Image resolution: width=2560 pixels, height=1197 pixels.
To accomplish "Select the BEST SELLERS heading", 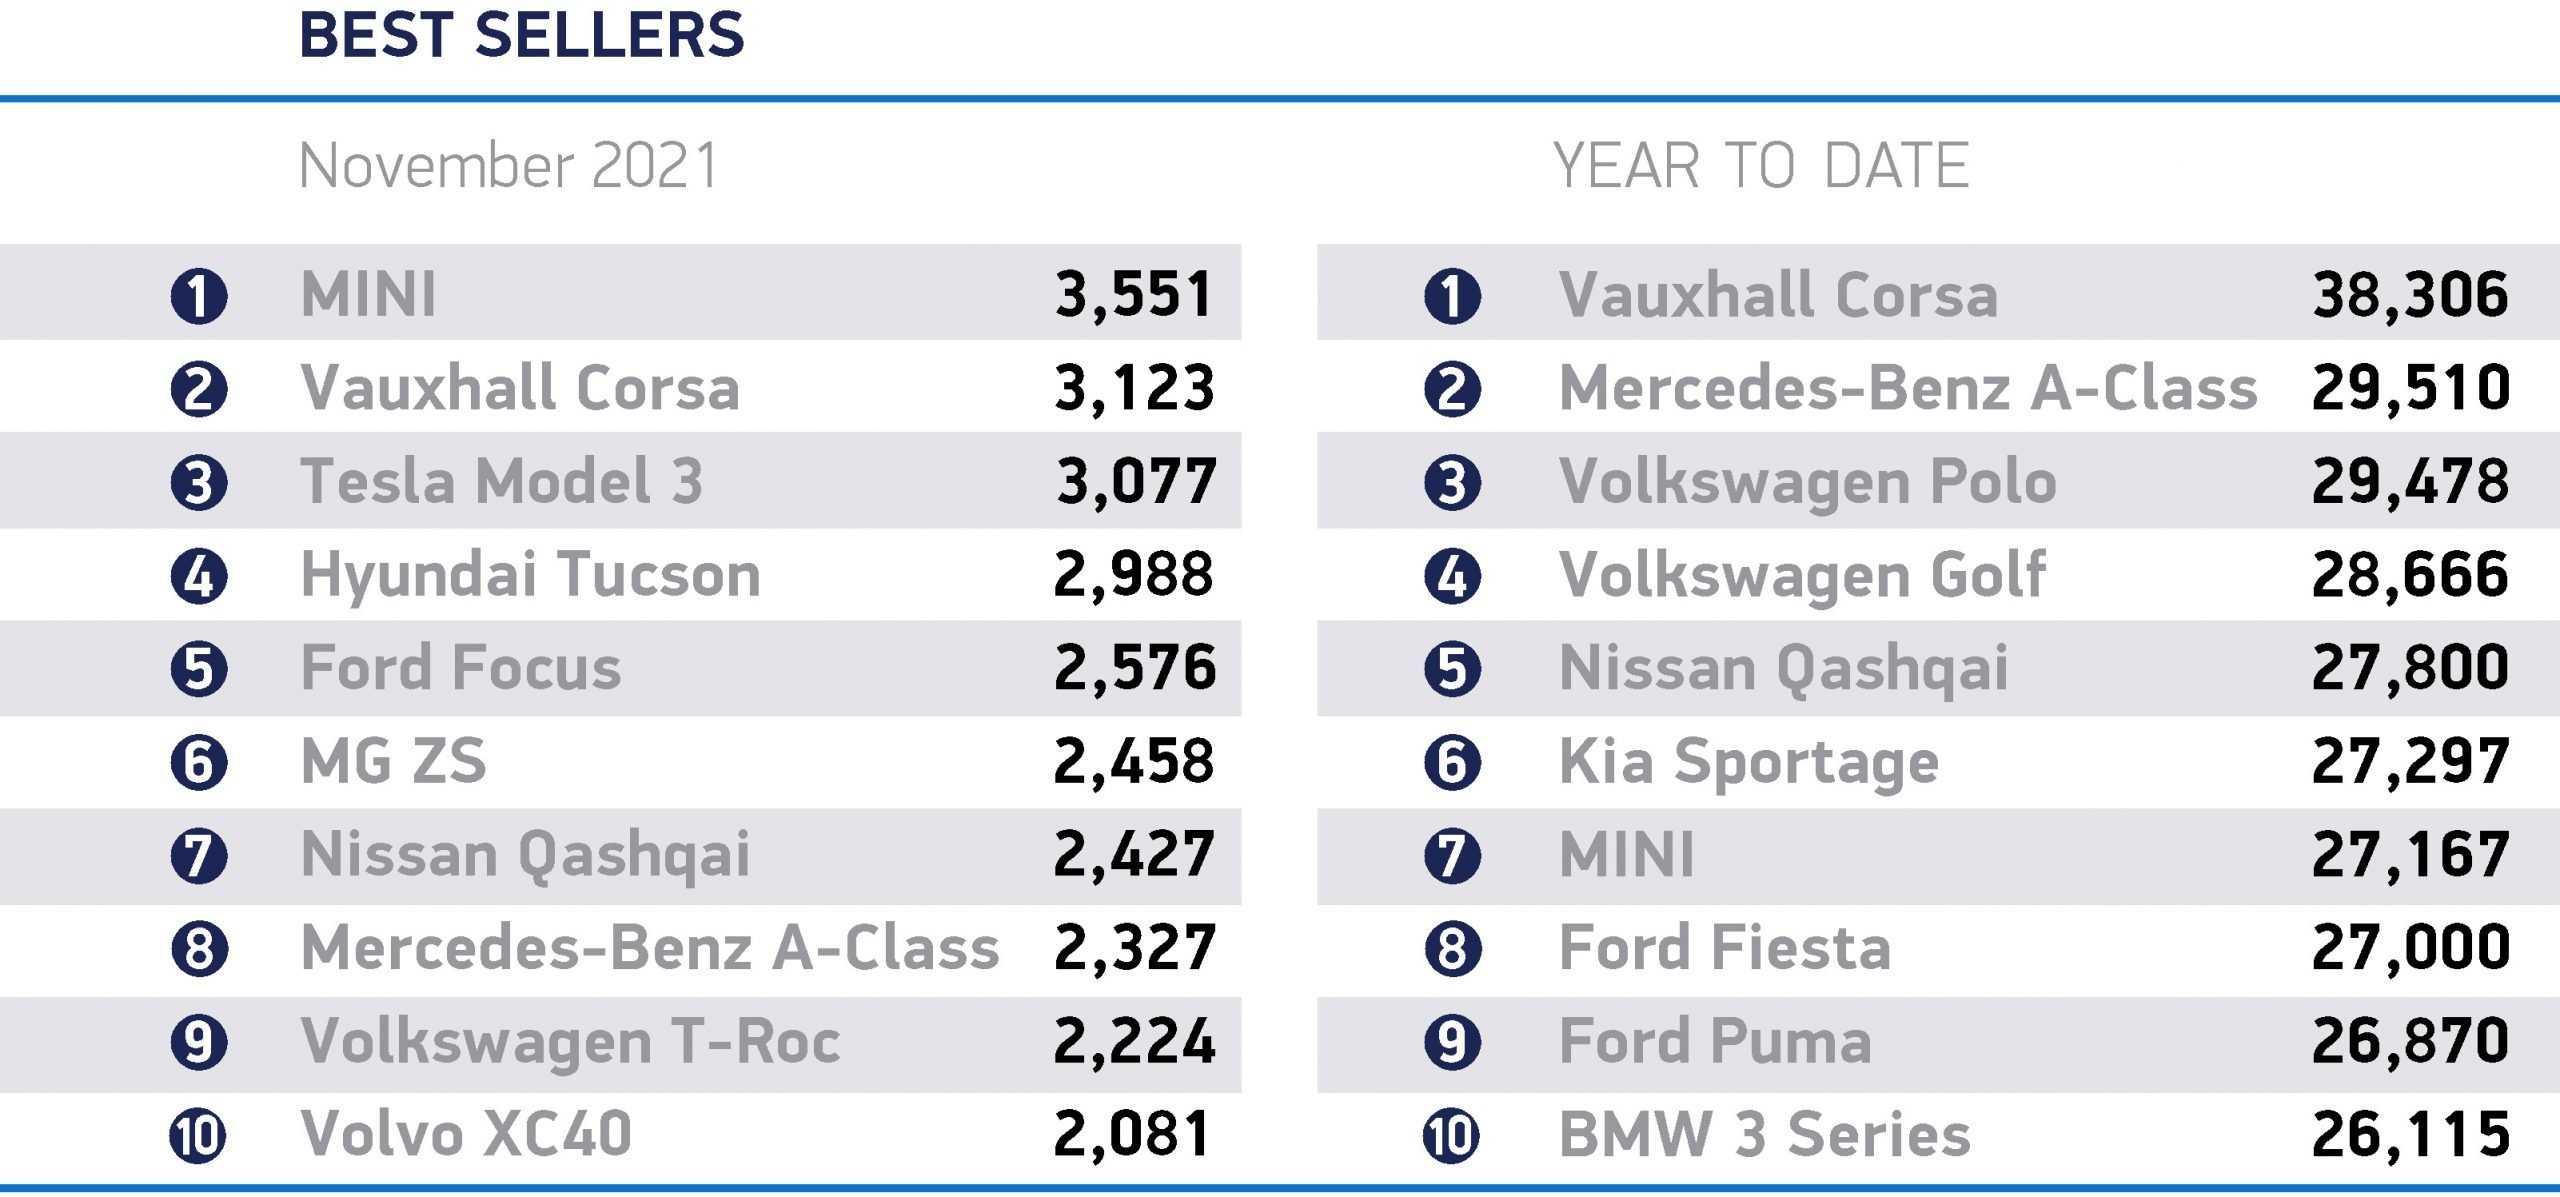I will (x=522, y=34).
